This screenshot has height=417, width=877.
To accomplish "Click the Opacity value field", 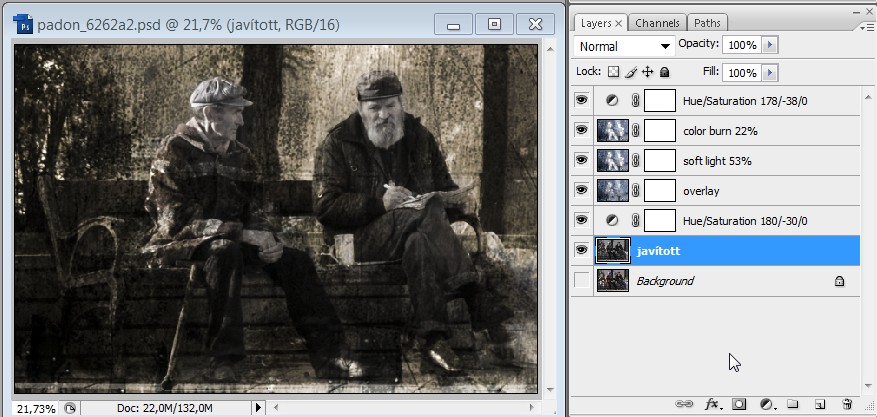I will (742, 45).
